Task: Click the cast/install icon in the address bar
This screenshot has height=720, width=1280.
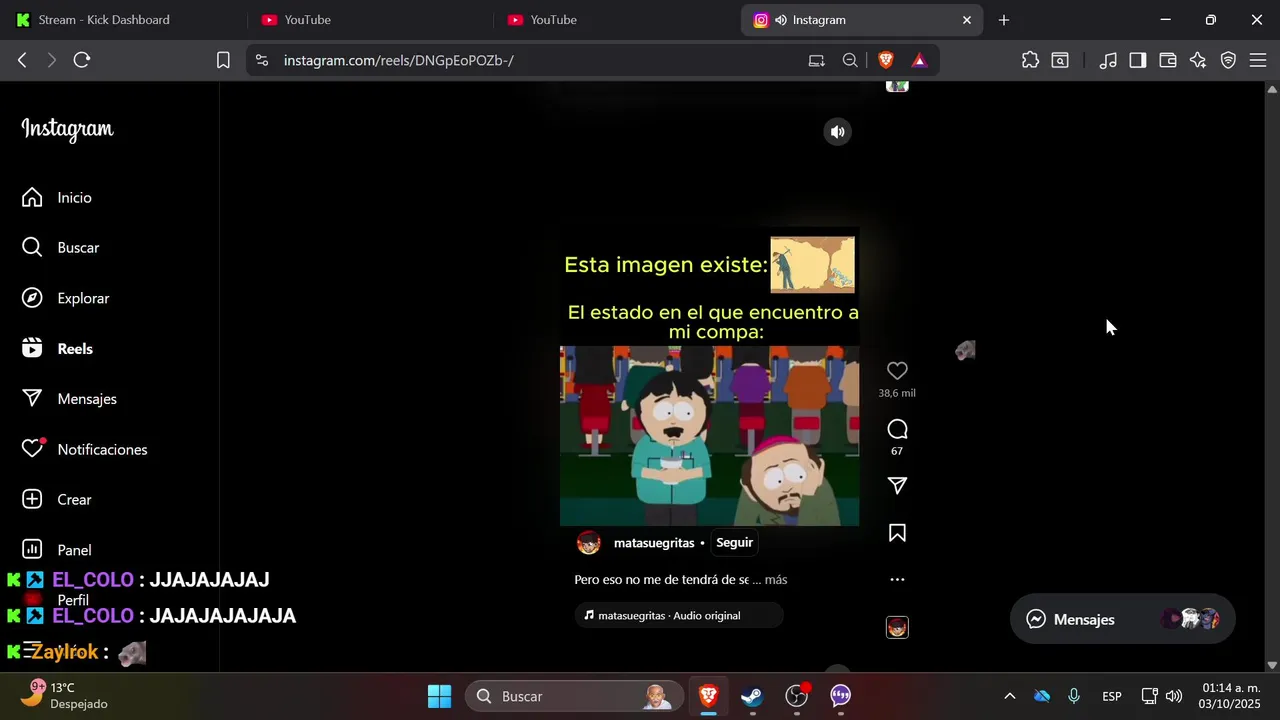Action: pyautogui.click(x=817, y=60)
